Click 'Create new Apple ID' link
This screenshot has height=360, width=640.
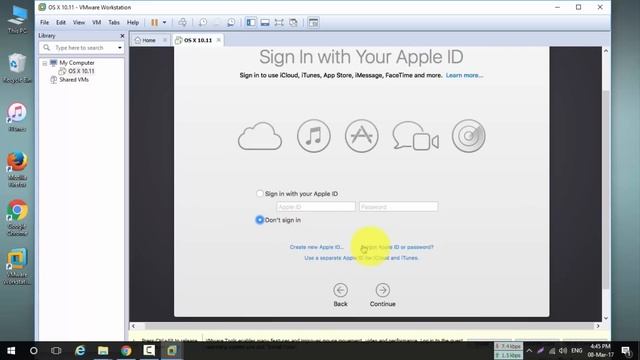(x=316, y=247)
